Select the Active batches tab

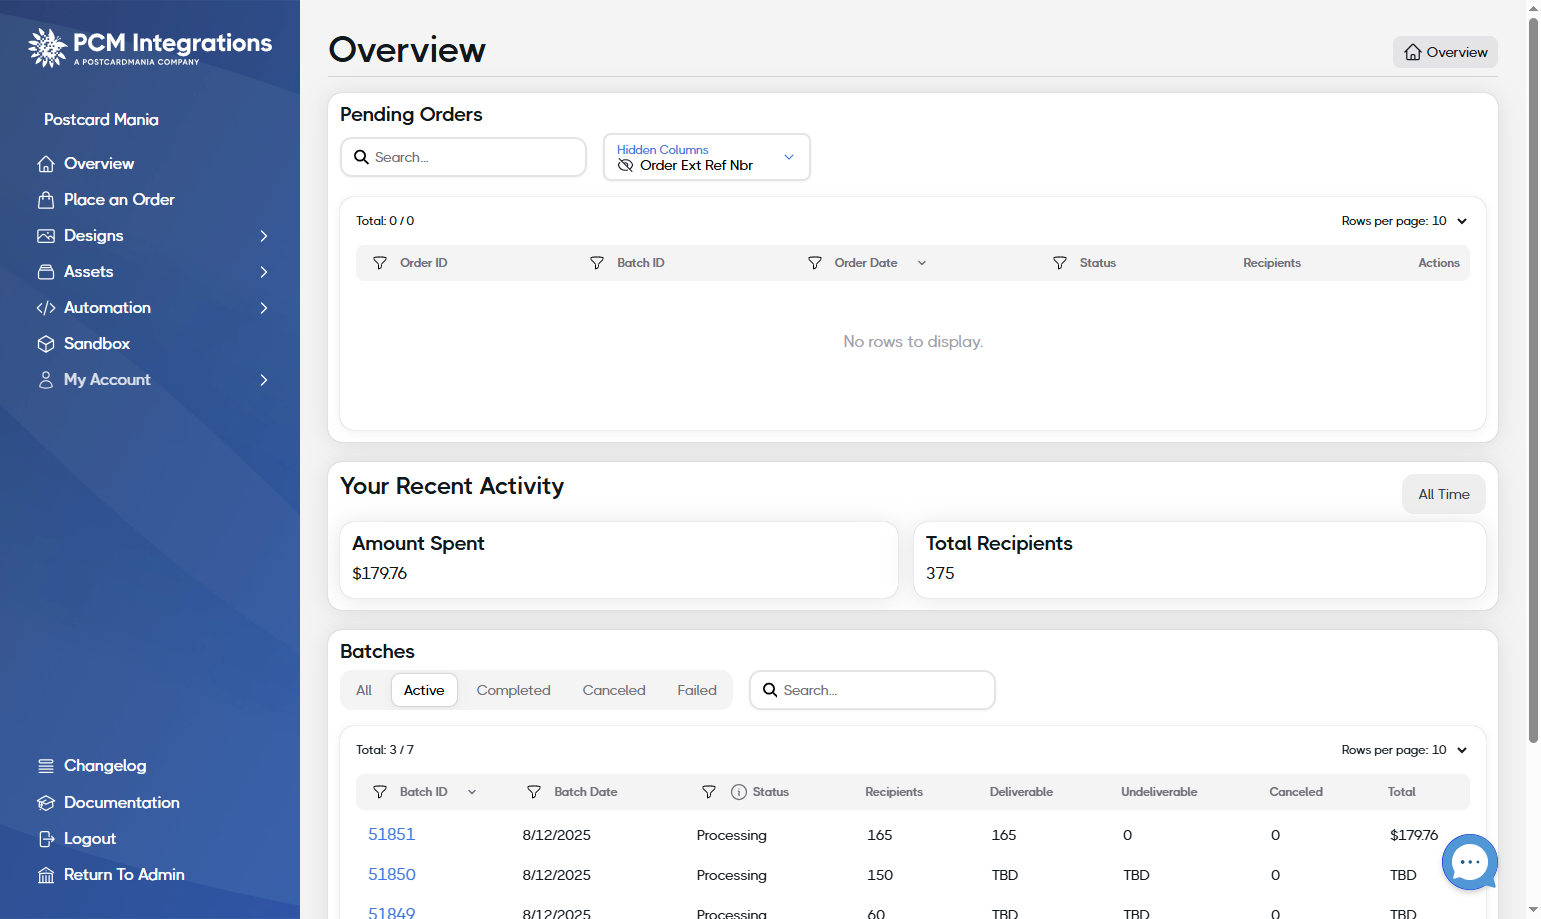[x=424, y=690]
